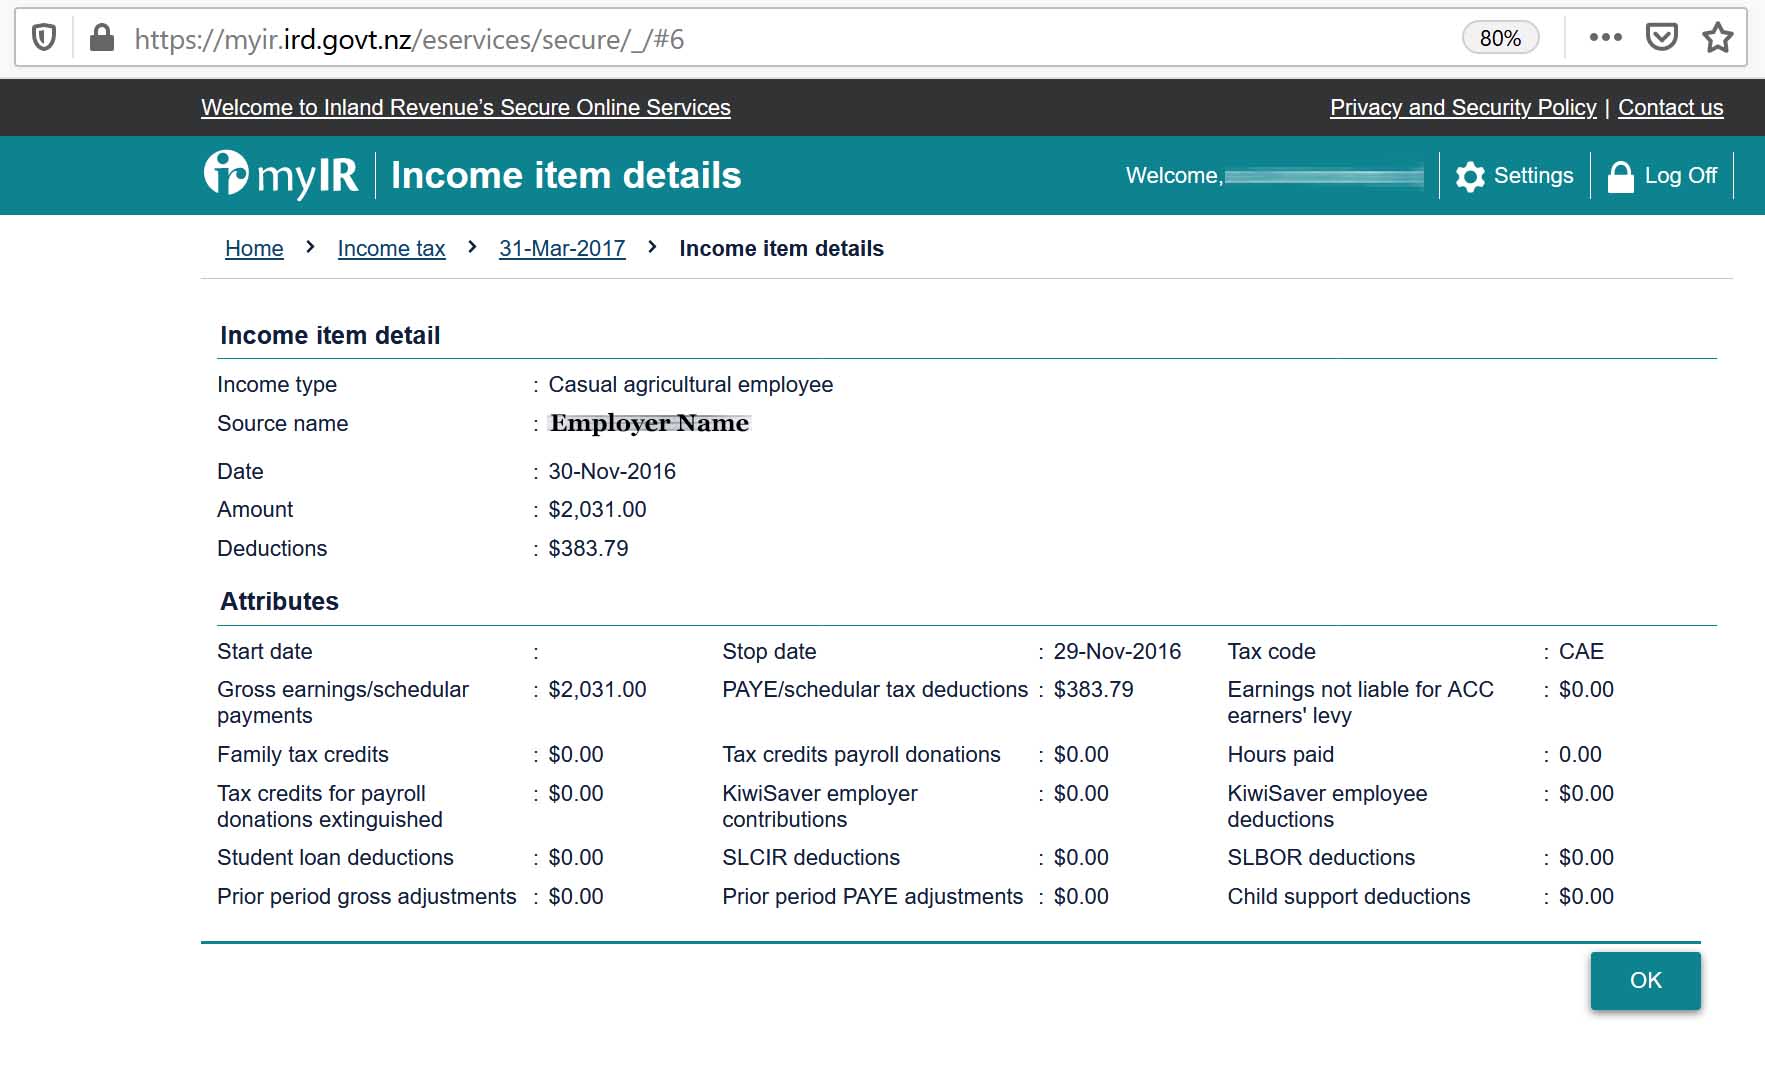Click the 80% page zoom indicator
This screenshot has width=1765, height=1069.
click(1500, 37)
